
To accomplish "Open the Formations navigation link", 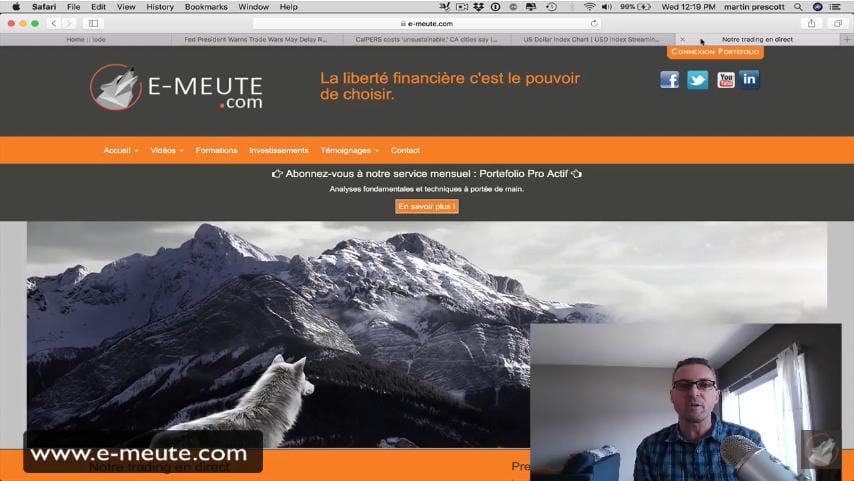I will coord(216,150).
